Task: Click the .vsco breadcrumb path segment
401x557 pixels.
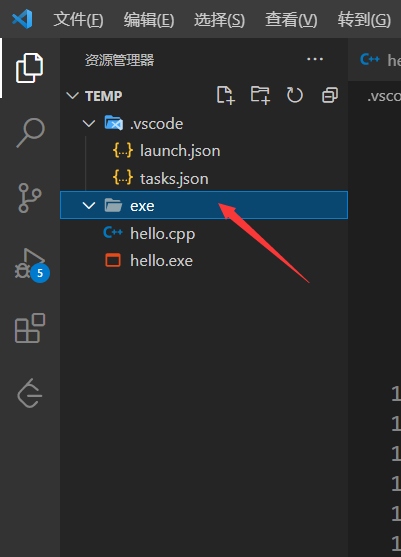Action: click(384, 96)
